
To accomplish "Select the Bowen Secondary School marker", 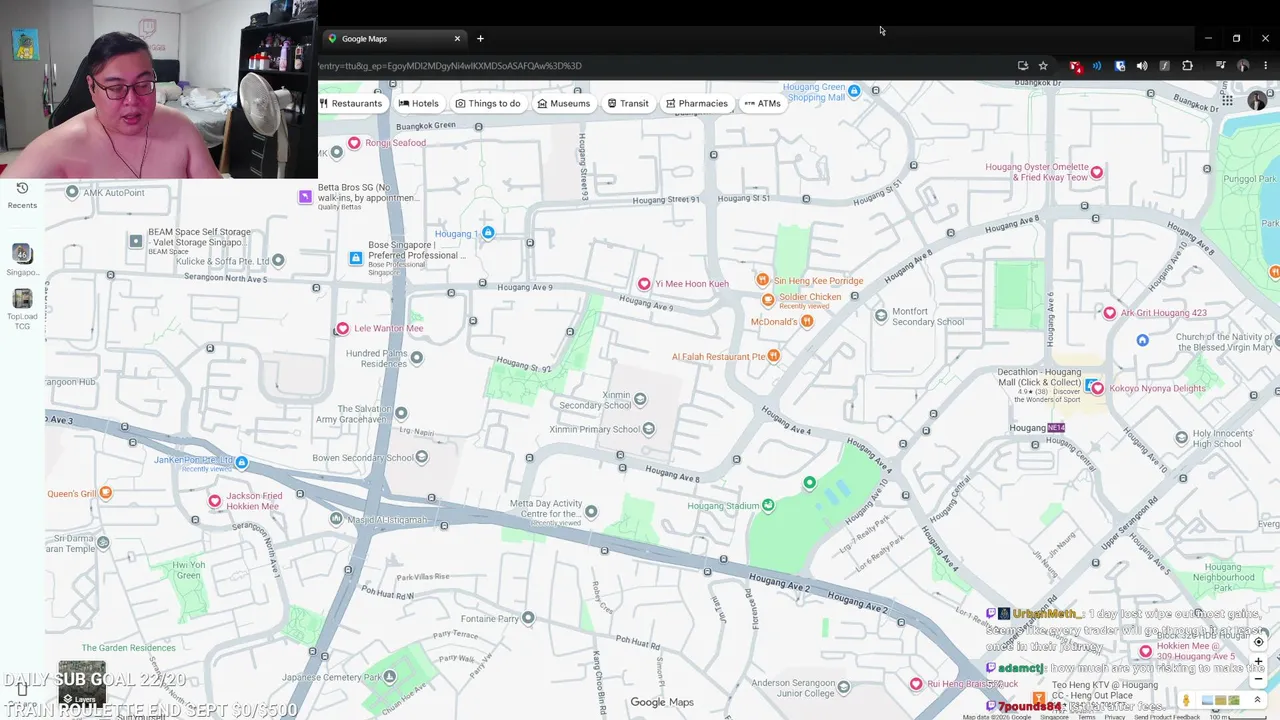I will pos(421,457).
